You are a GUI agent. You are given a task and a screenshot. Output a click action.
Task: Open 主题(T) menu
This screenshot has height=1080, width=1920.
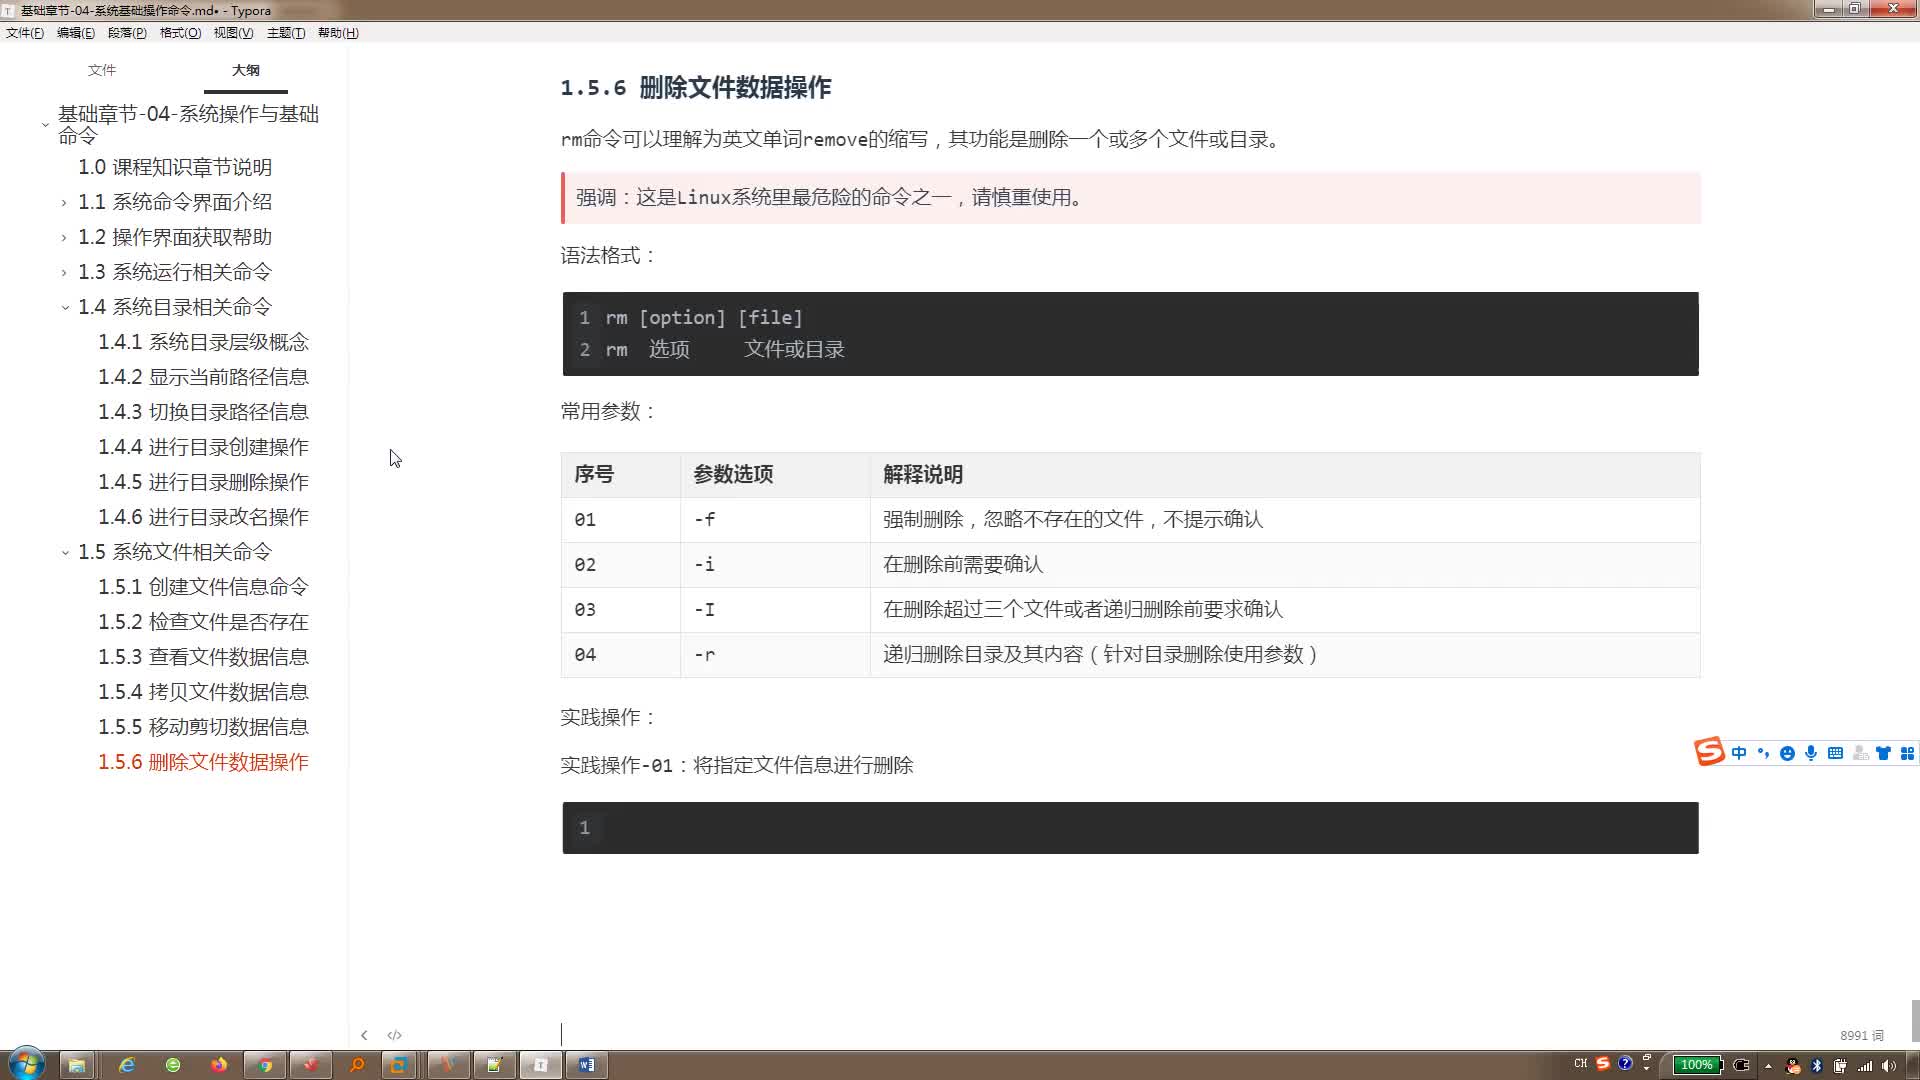click(x=286, y=33)
